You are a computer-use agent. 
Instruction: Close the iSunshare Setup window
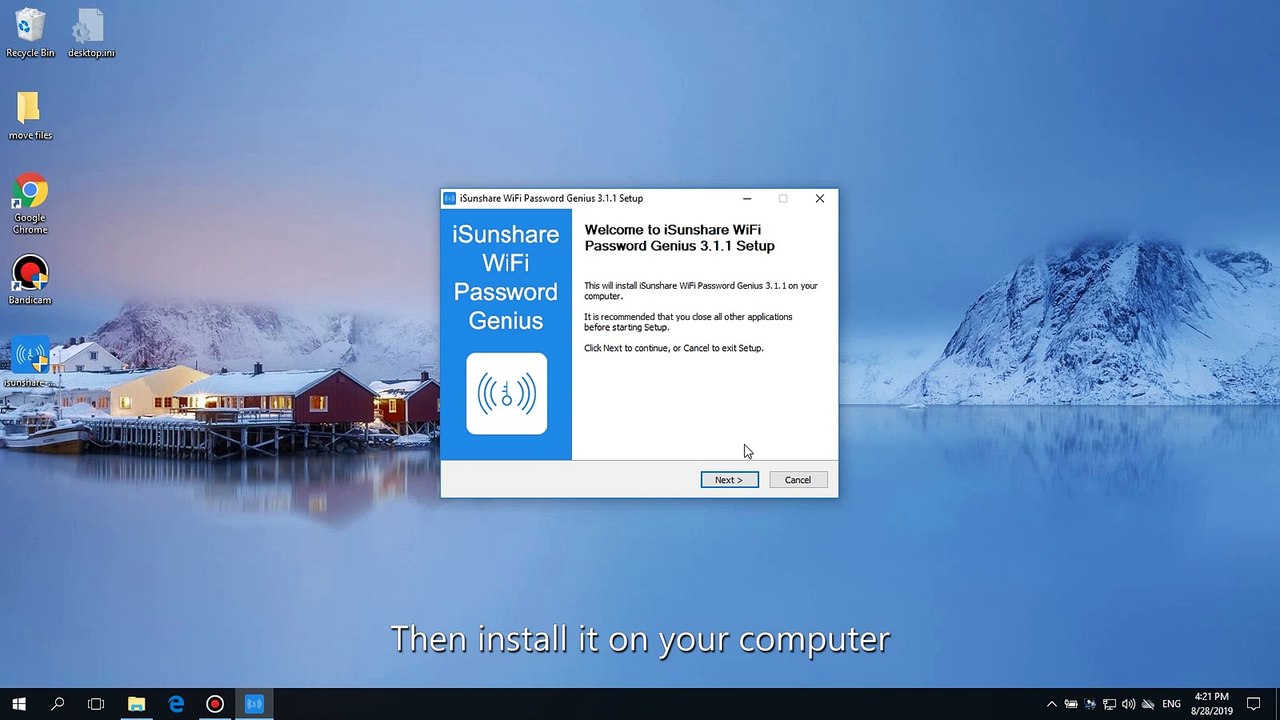(x=820, y=198)
